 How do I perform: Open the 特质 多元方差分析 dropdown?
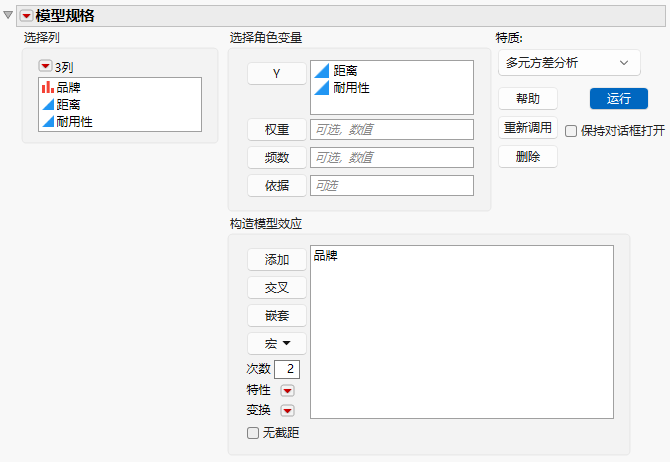(x=569, y=63)
